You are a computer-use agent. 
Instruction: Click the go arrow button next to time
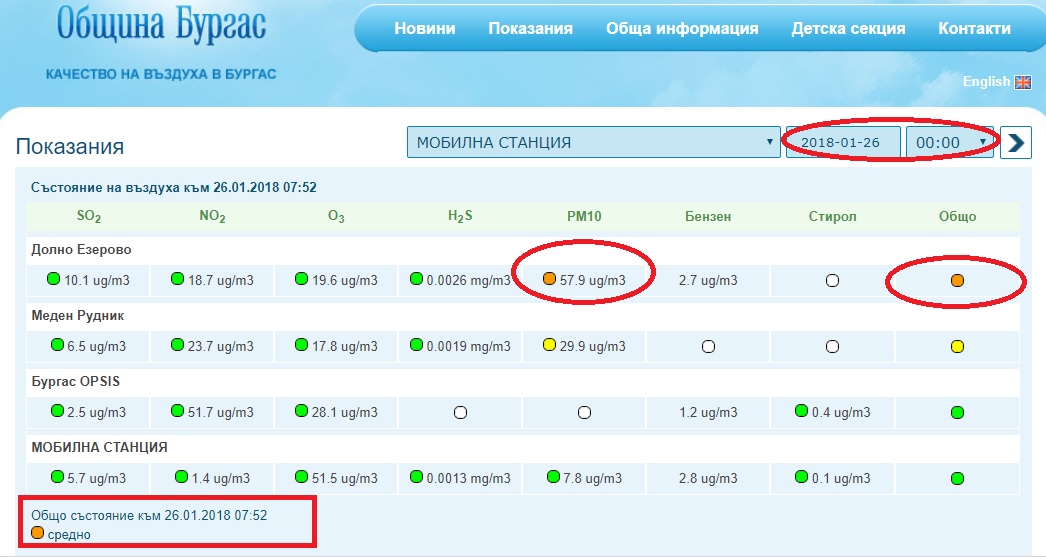pos(1016,142)
